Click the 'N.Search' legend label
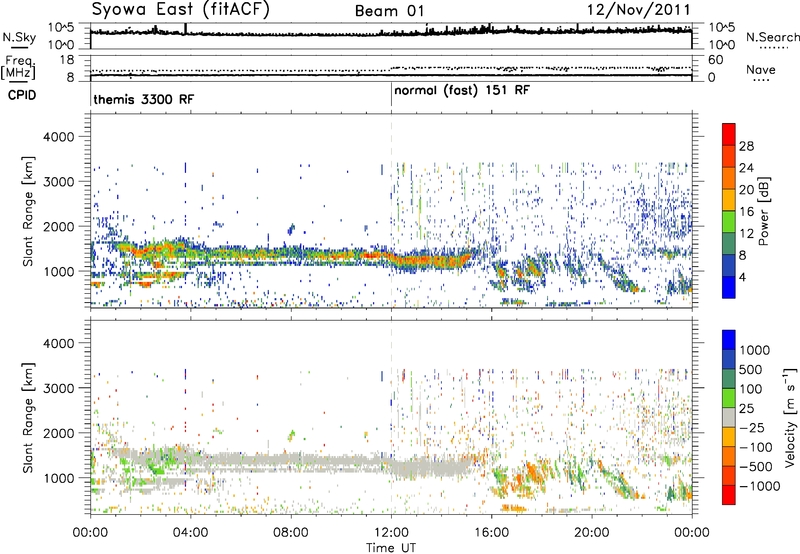This screenshot has height=554, width=800. 772,37
